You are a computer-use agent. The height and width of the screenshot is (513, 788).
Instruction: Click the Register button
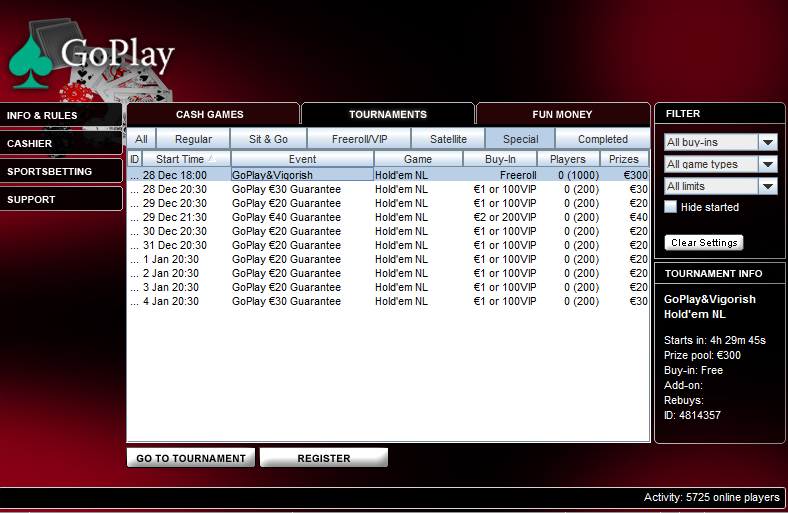tap(324, 458)
